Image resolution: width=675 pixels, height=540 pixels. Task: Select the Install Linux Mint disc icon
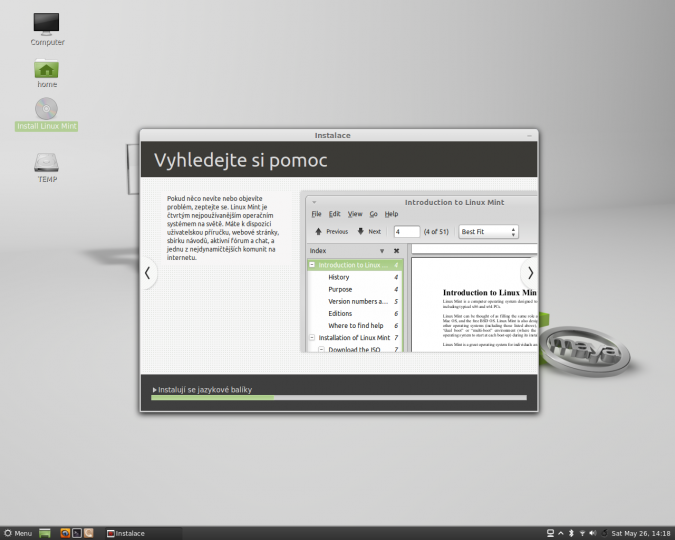tap(46, 114)
